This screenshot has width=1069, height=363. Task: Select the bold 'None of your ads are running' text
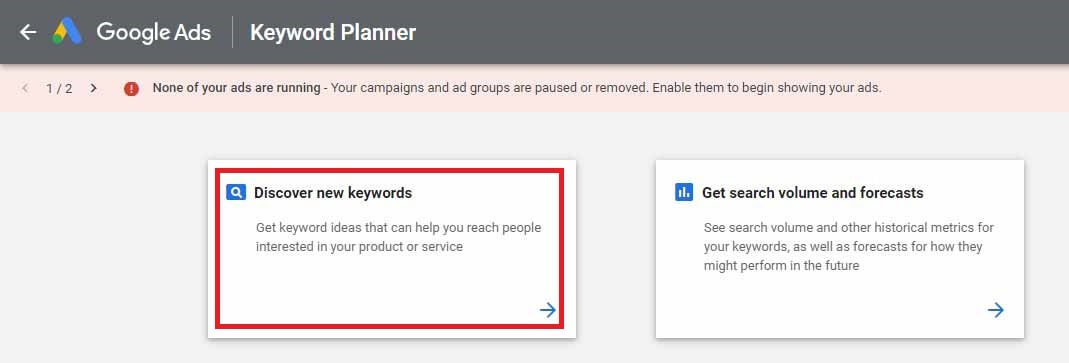click(237, 88)
